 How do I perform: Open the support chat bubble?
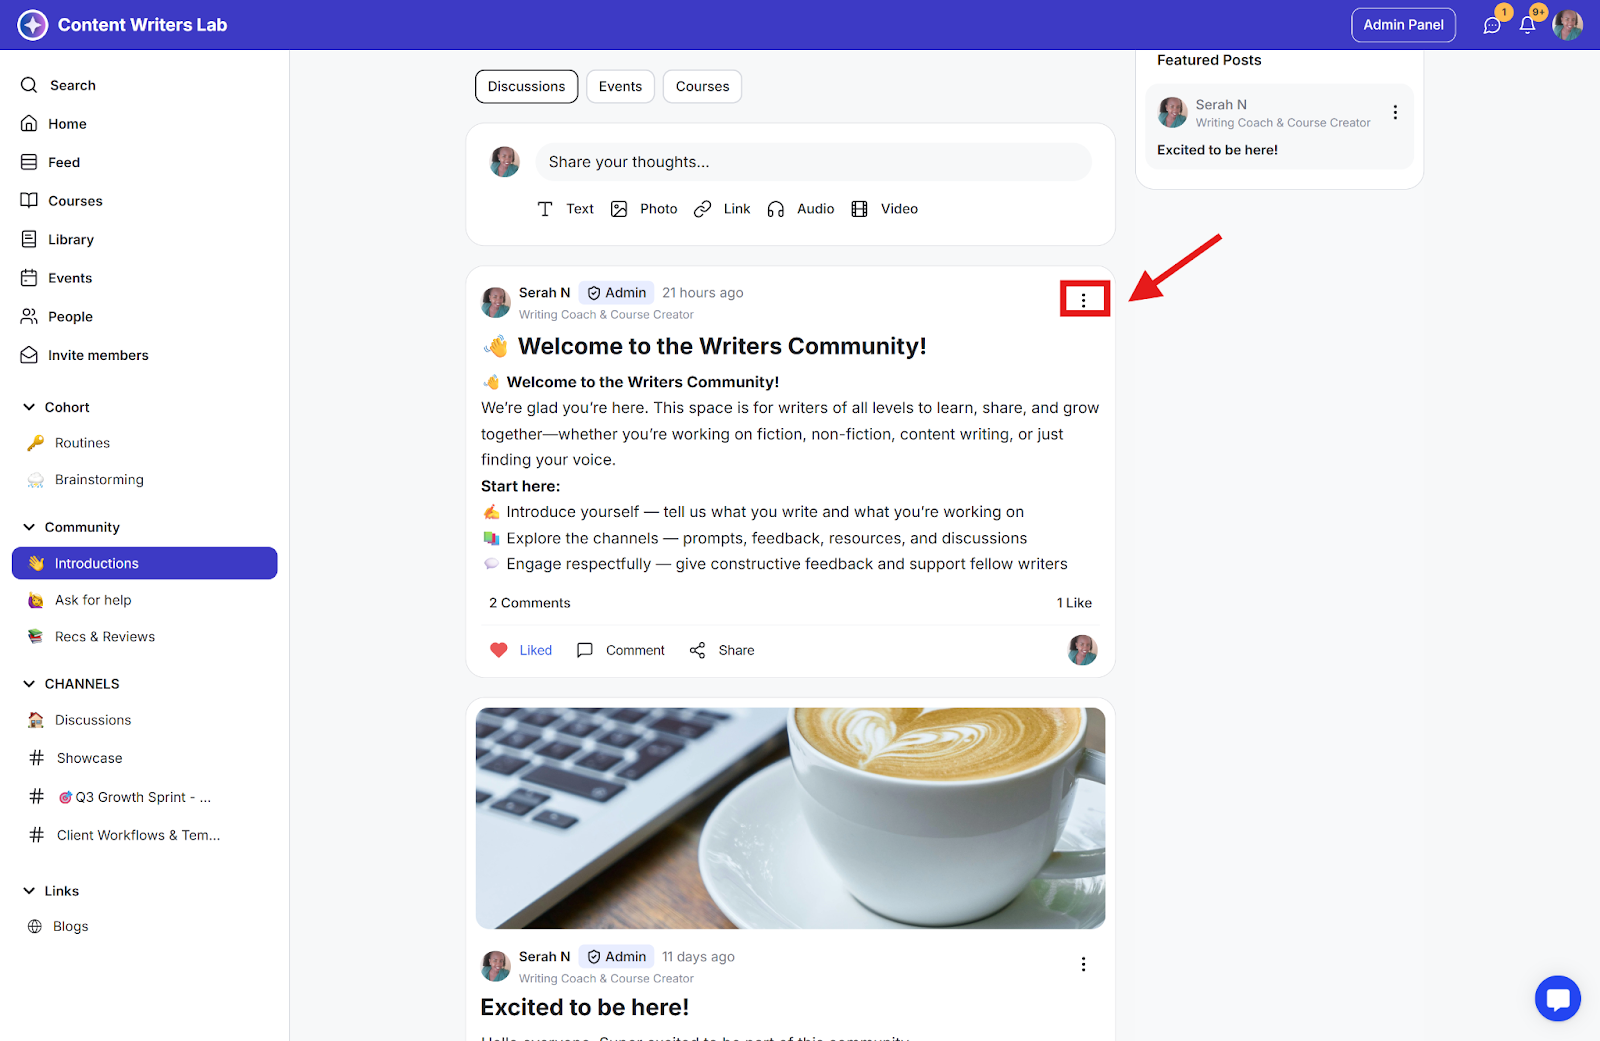[x=1557, y=998]
